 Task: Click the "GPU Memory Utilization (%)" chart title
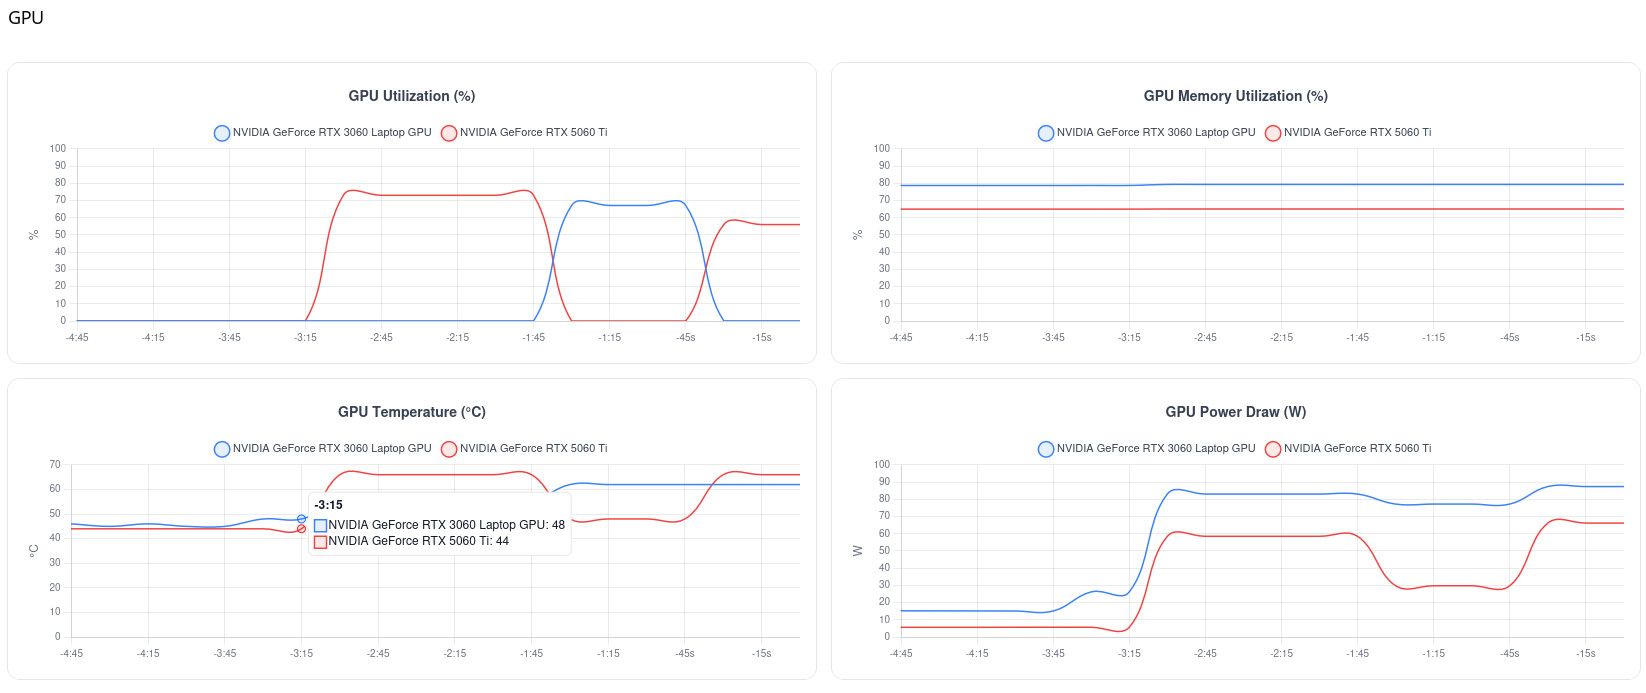[x=1236, y=96]
